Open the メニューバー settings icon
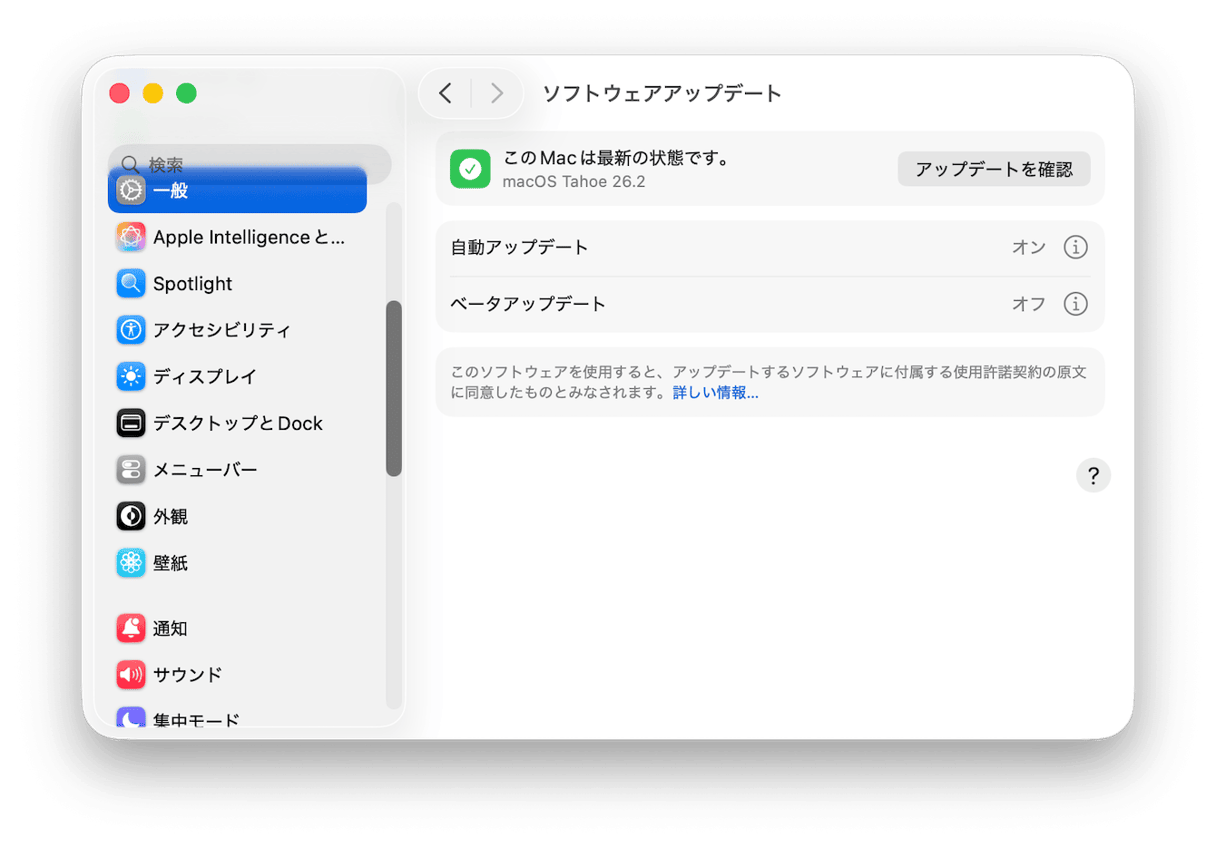This screenshot has height=847, width=1216. 131,469
